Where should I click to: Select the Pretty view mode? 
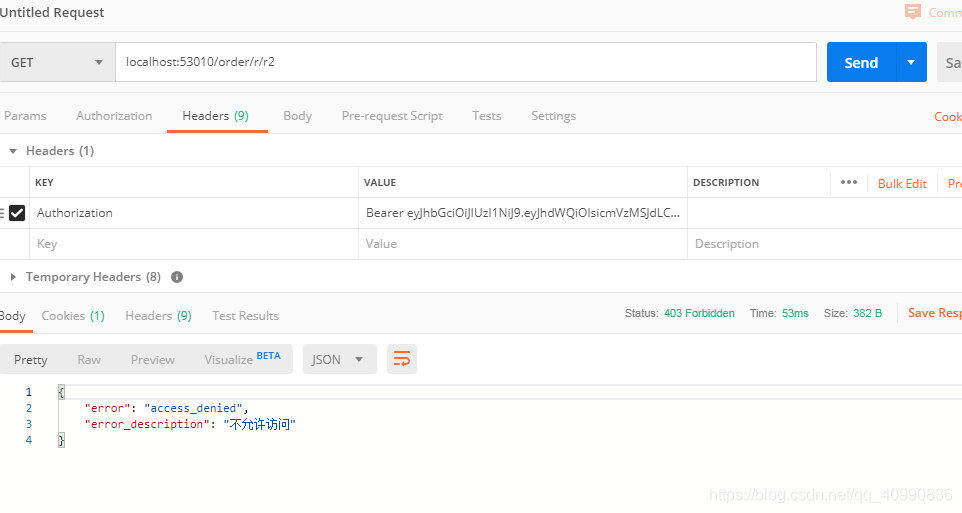31,360
